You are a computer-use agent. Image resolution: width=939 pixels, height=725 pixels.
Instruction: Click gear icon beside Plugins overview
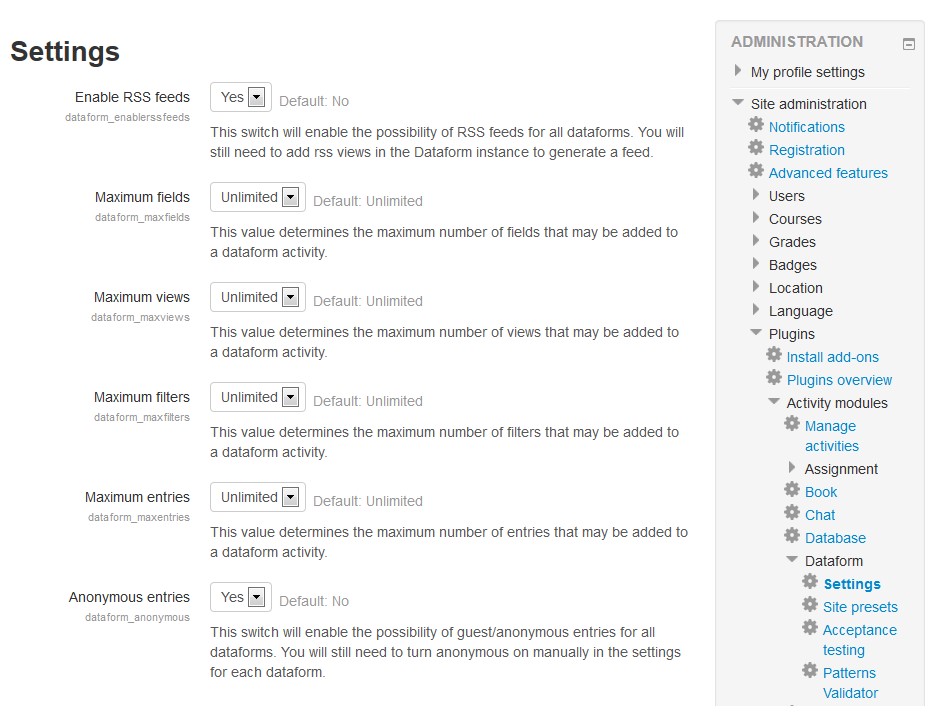click(774, 378)
